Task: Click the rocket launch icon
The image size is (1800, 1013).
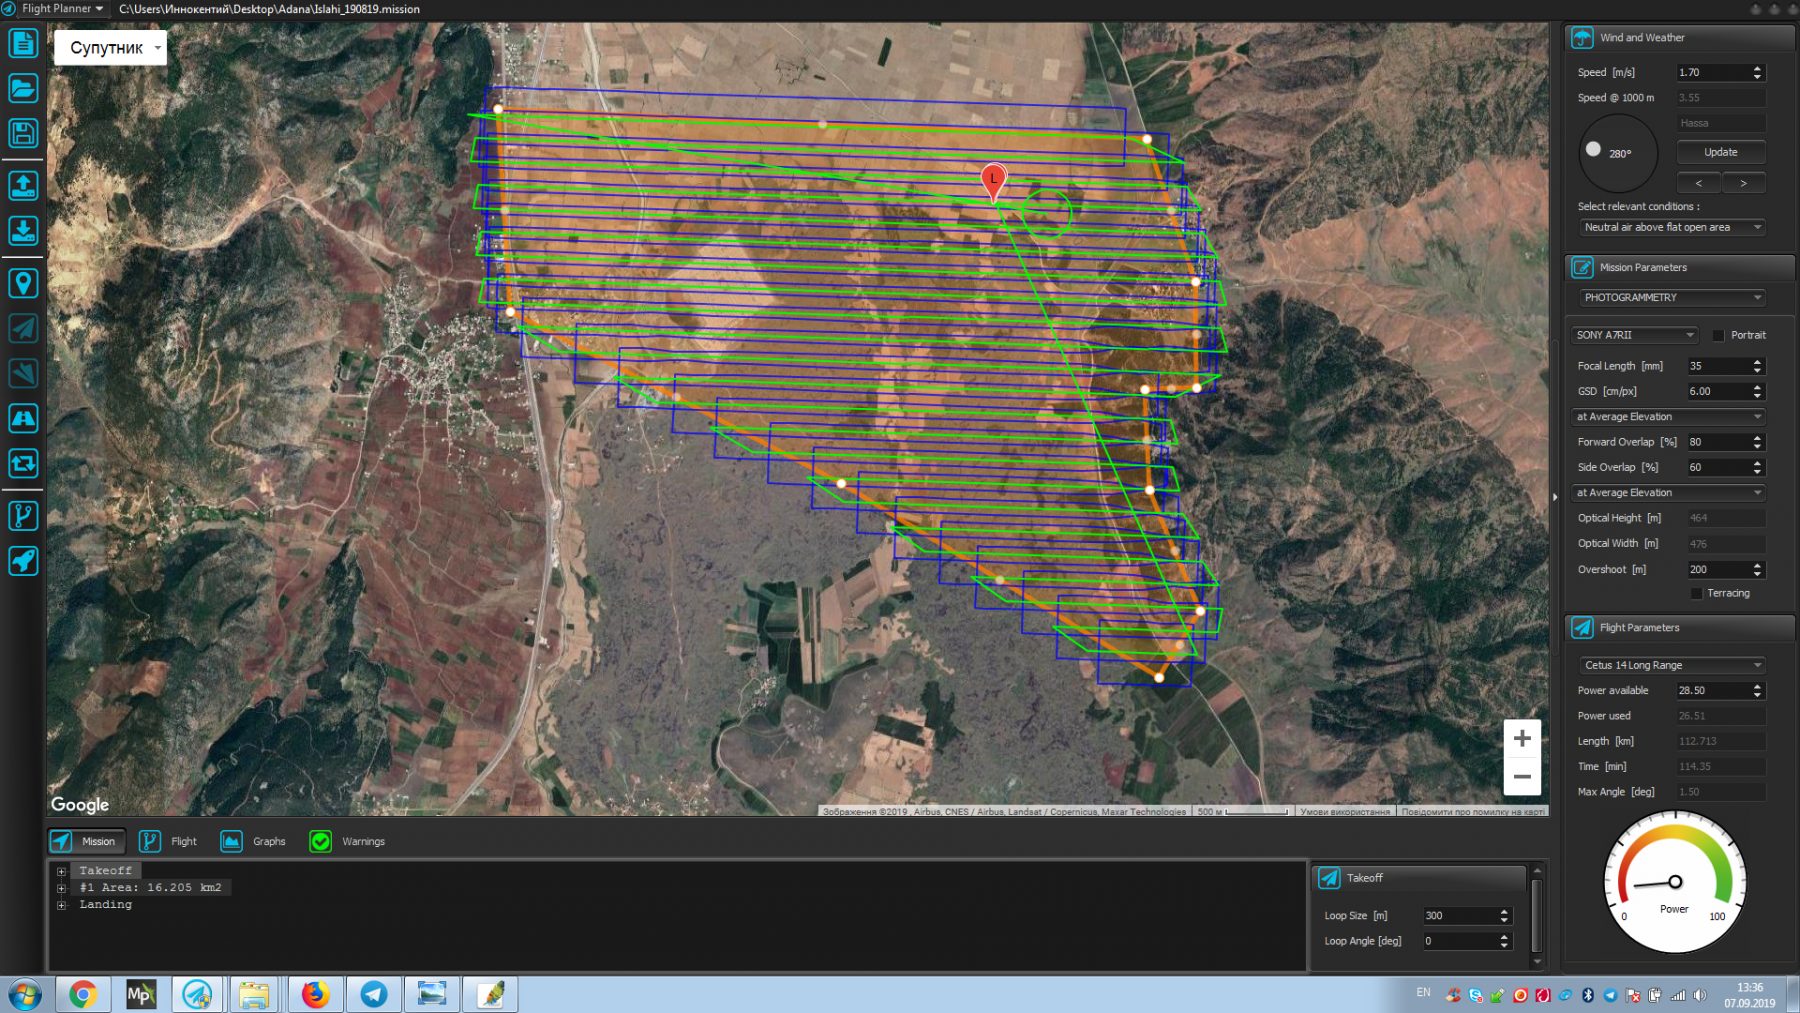Action: (23, 561)
